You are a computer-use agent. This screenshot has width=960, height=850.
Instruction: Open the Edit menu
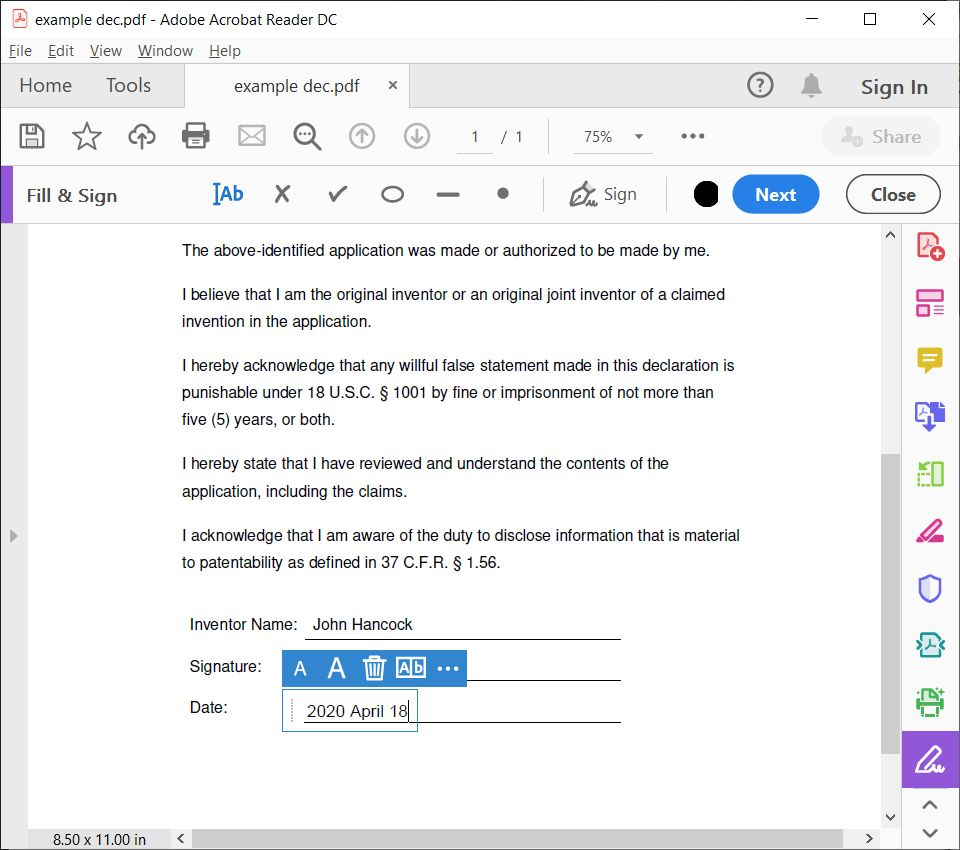61,51
